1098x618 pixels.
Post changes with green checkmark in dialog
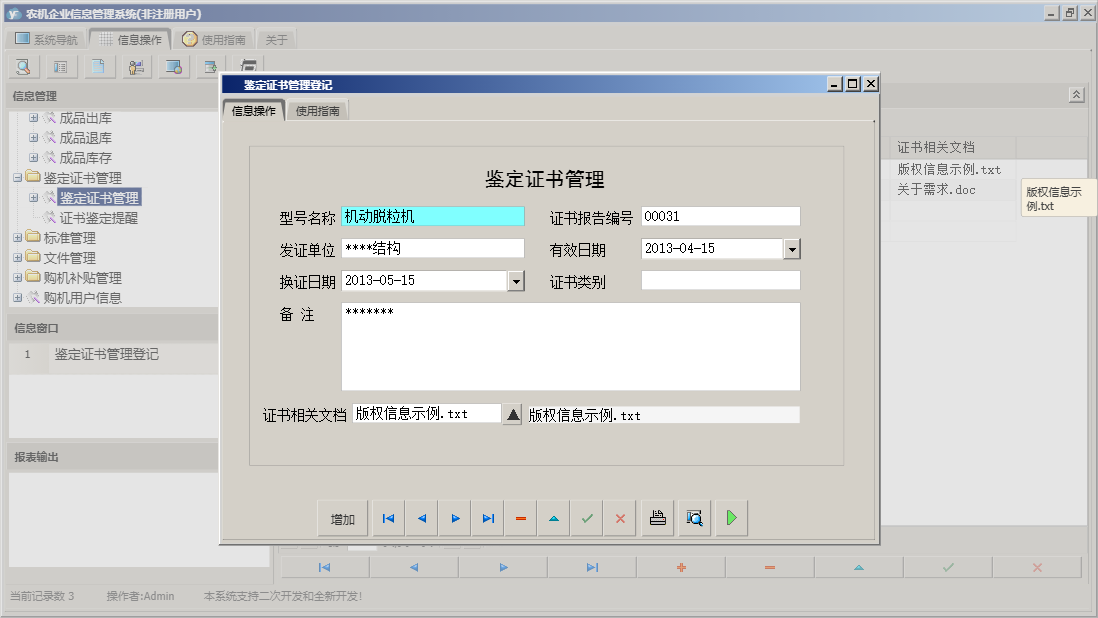click(x=587, y=519)
